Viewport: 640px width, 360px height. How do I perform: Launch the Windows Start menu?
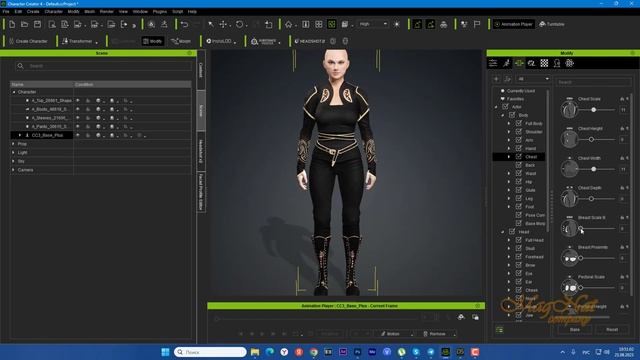click(x=165, y=352)
